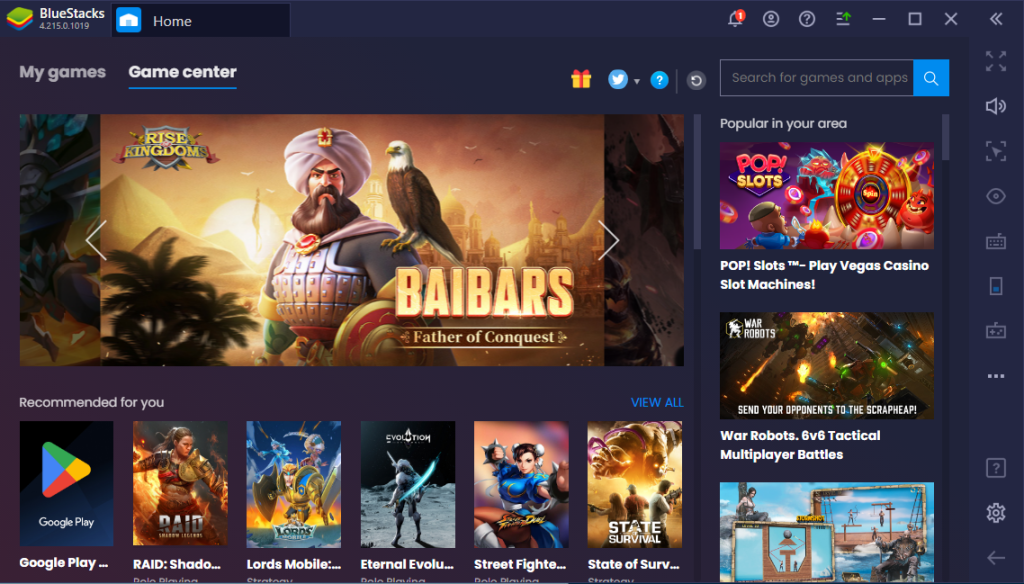Viewport: 1024px width, 584px height.
Task: Click the BlueStacks logo
Action: 20,19
